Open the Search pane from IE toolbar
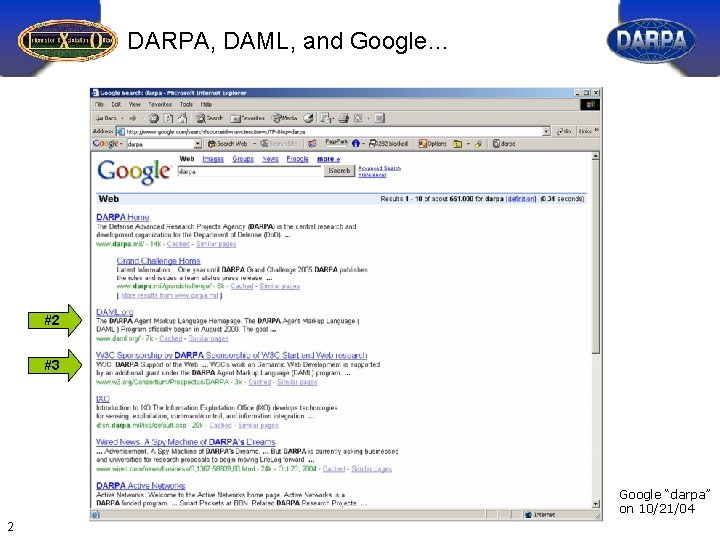720x540 pixels. click(209, 118)
